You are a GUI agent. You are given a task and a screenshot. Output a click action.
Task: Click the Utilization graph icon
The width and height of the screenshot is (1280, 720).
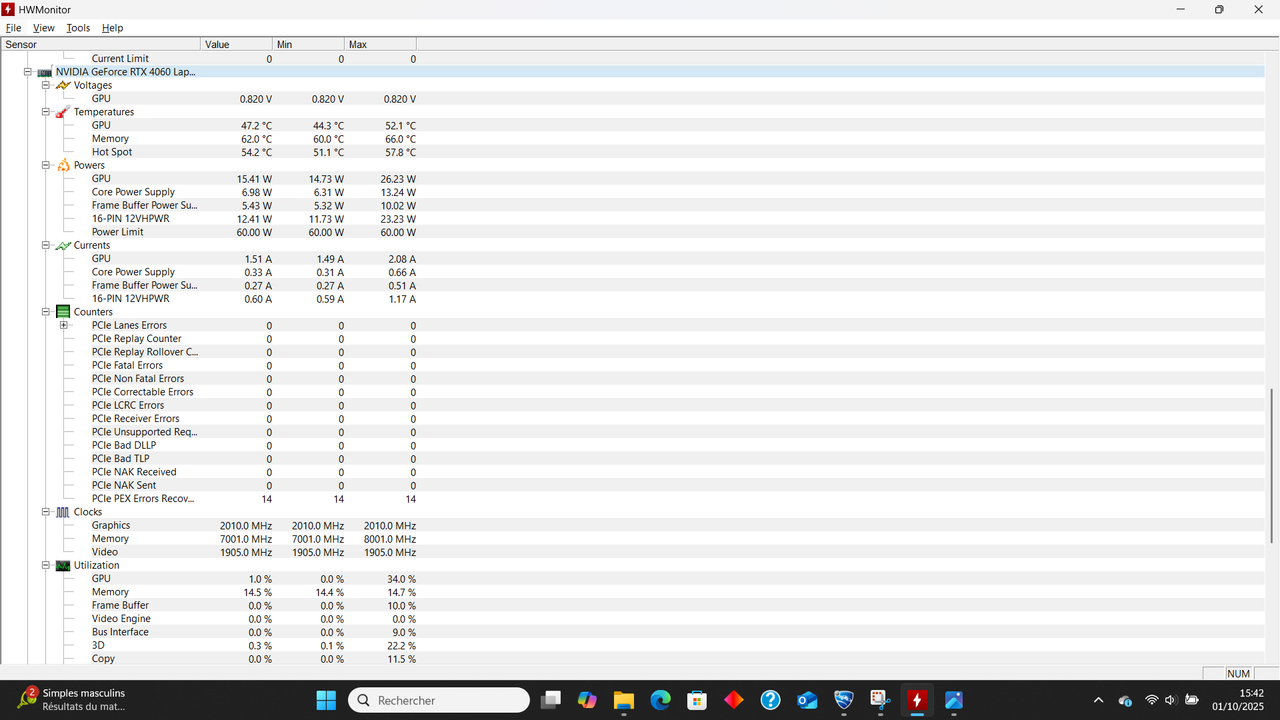coord(63,565)
